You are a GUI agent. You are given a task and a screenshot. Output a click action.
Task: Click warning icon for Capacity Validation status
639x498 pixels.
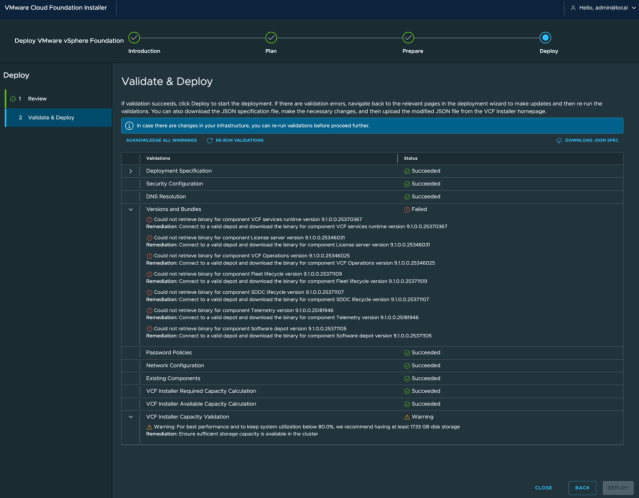tap(407, 417)
